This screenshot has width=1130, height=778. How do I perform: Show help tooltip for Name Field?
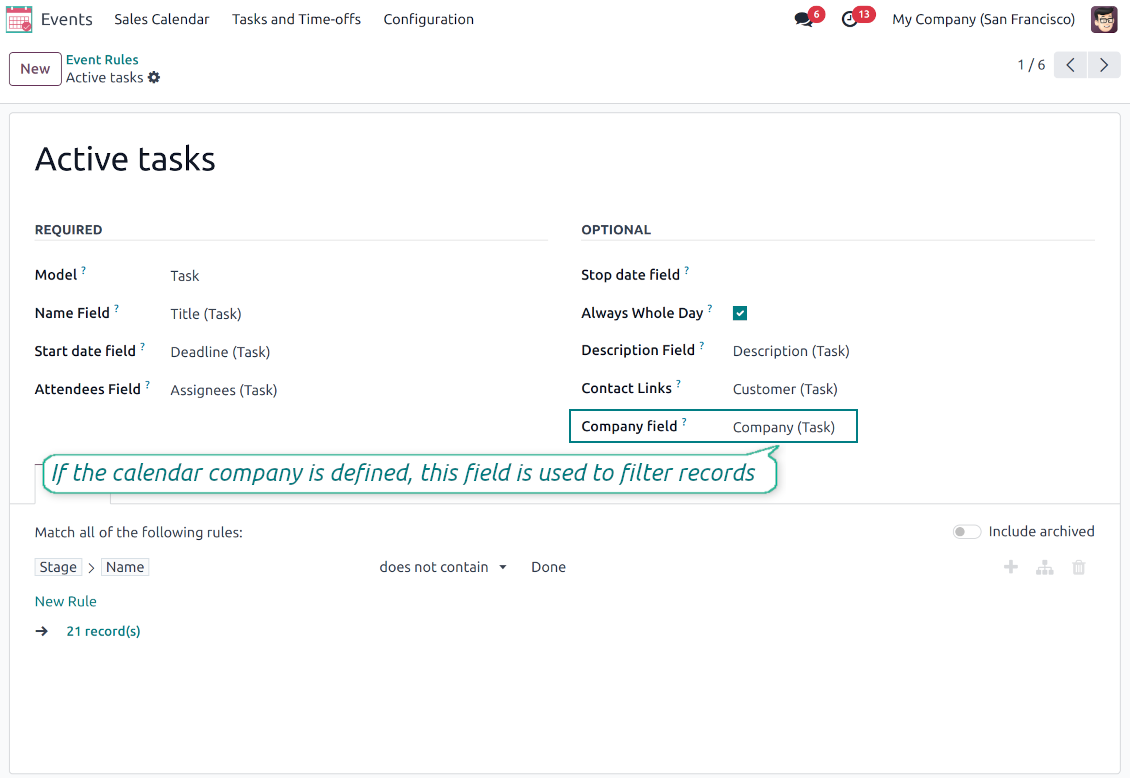tap(117, 308)
